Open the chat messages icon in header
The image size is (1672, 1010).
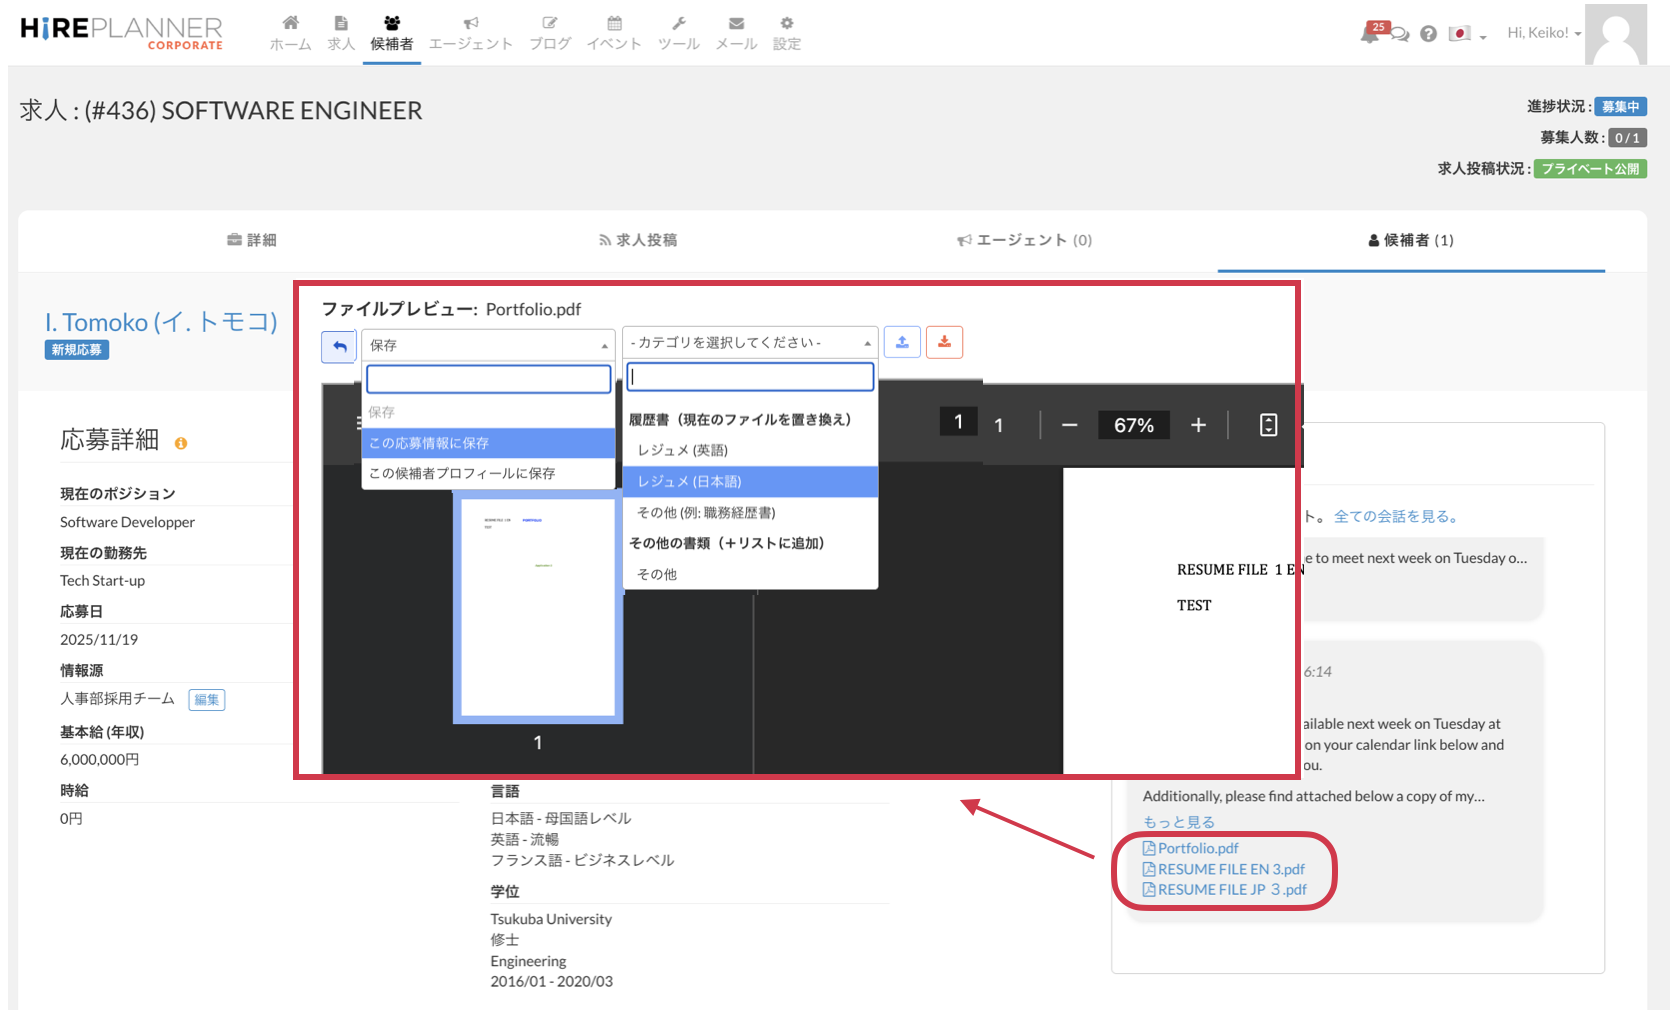tap(1401, 35)
